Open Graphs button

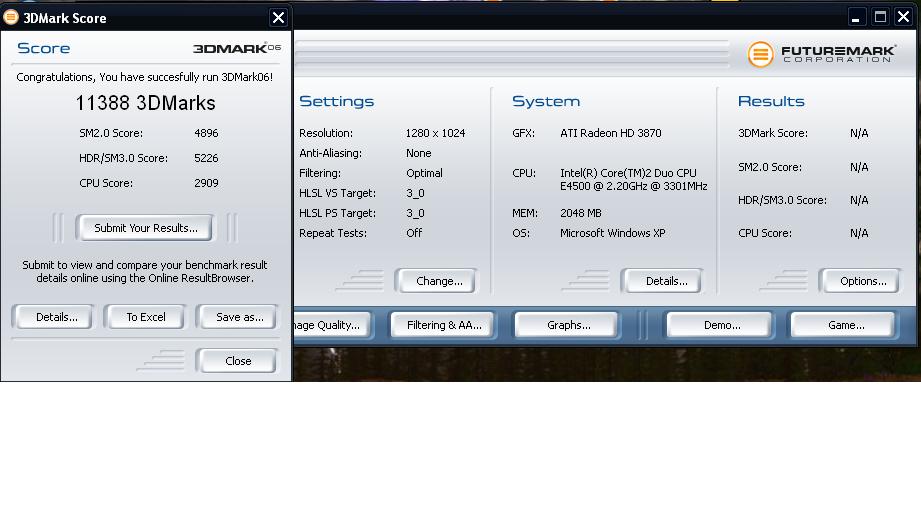567,325
